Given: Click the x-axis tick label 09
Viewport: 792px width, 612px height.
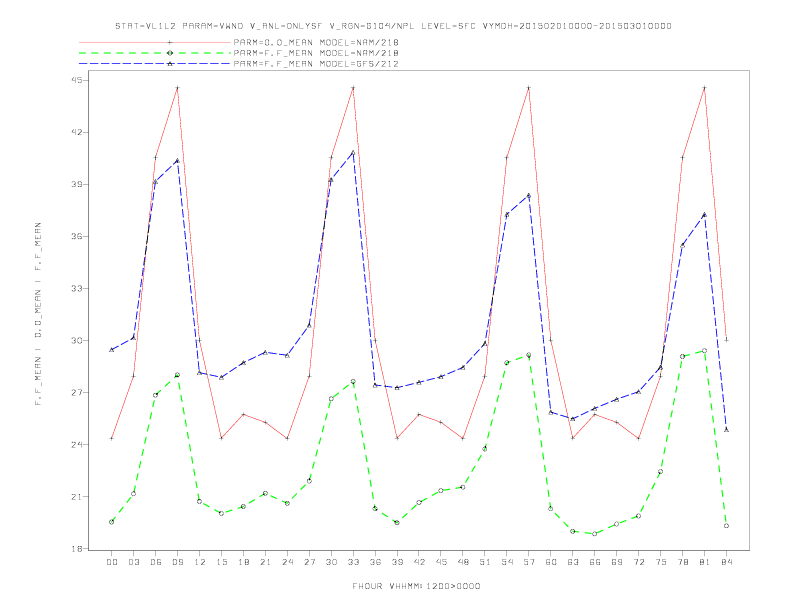Looking at the screenshot, I should point(177,562).
